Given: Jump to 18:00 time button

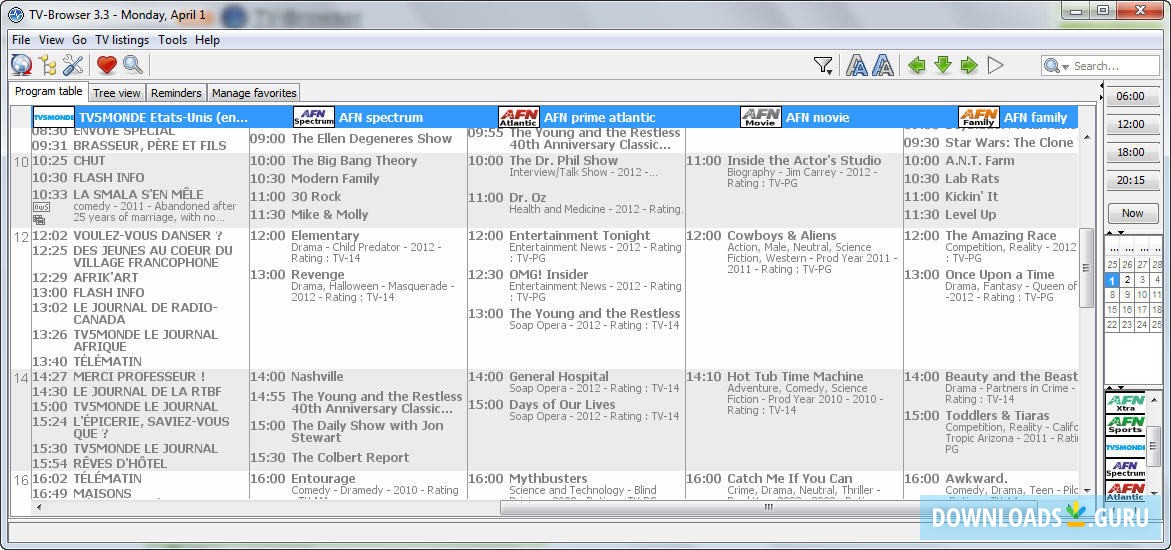Looking at the screenshot, I should click(x=1133, y=152).
